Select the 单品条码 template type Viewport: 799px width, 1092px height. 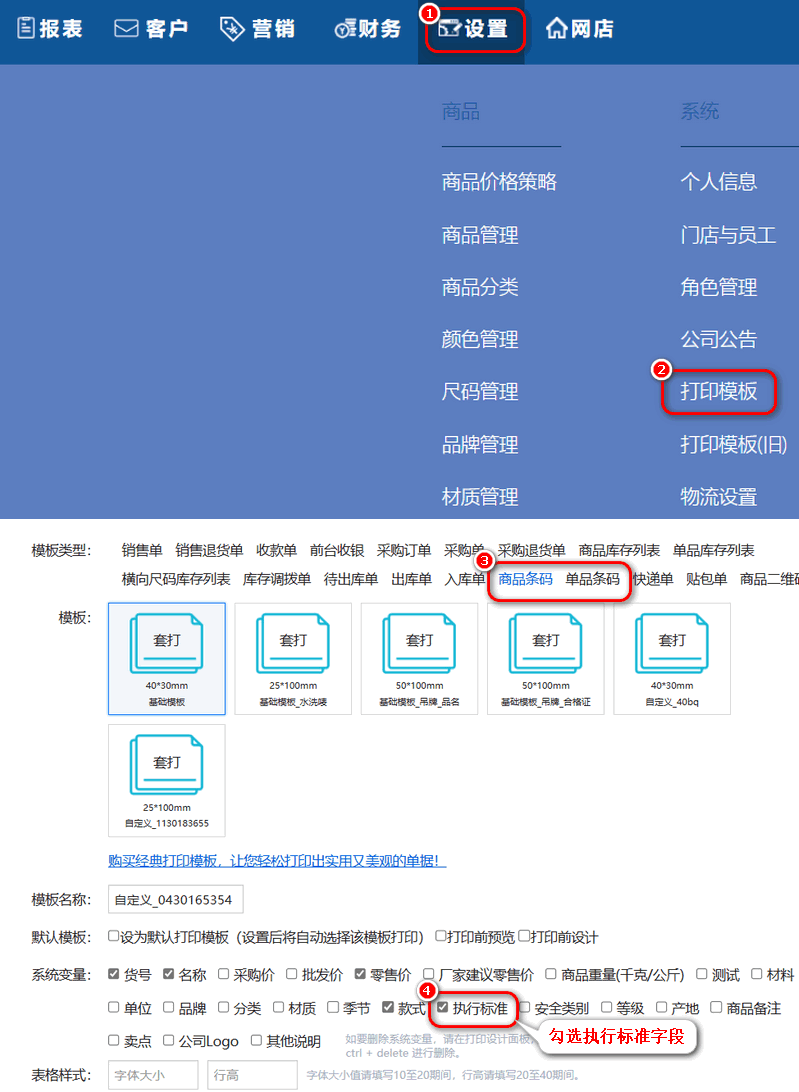[592, 579]
